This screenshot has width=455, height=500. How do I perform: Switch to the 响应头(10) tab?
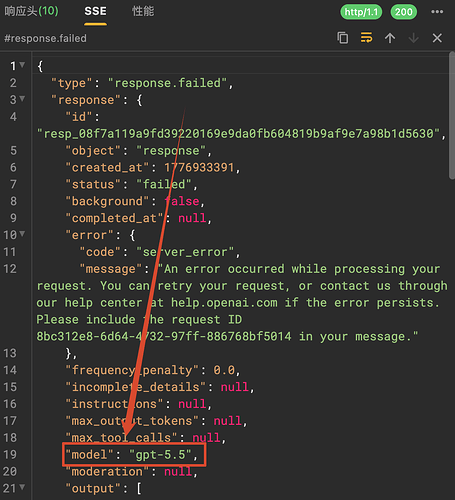point(31,11)
